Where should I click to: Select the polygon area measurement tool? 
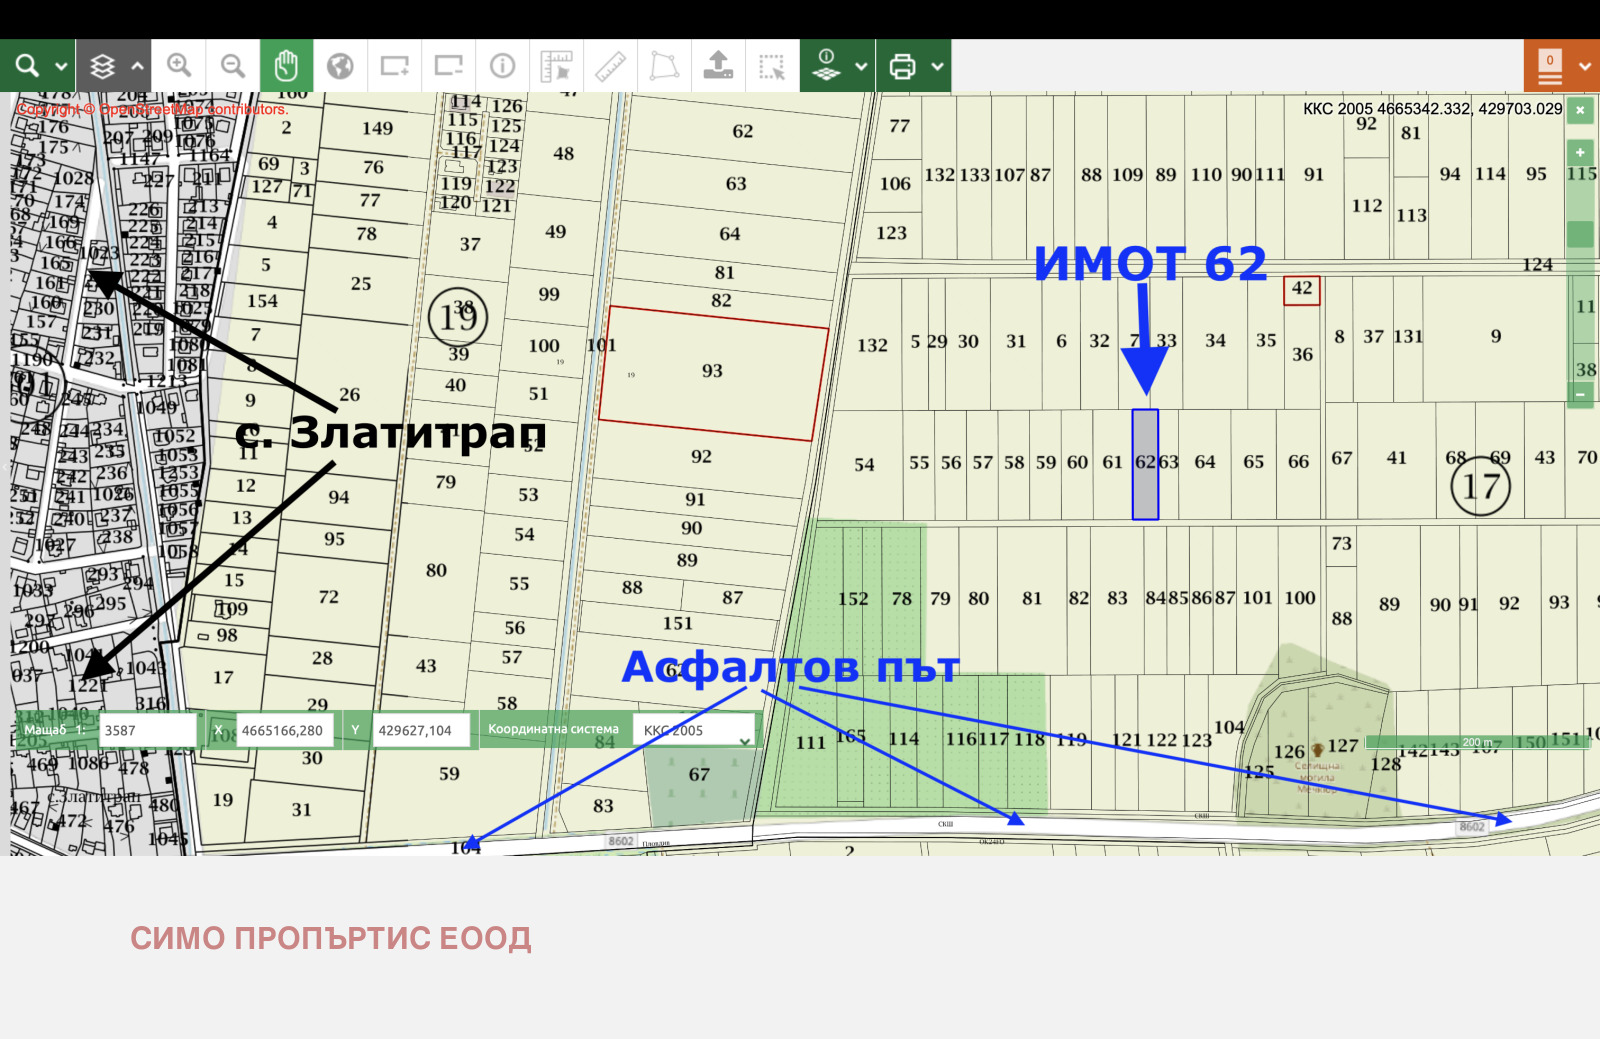[x=664, y=65]
